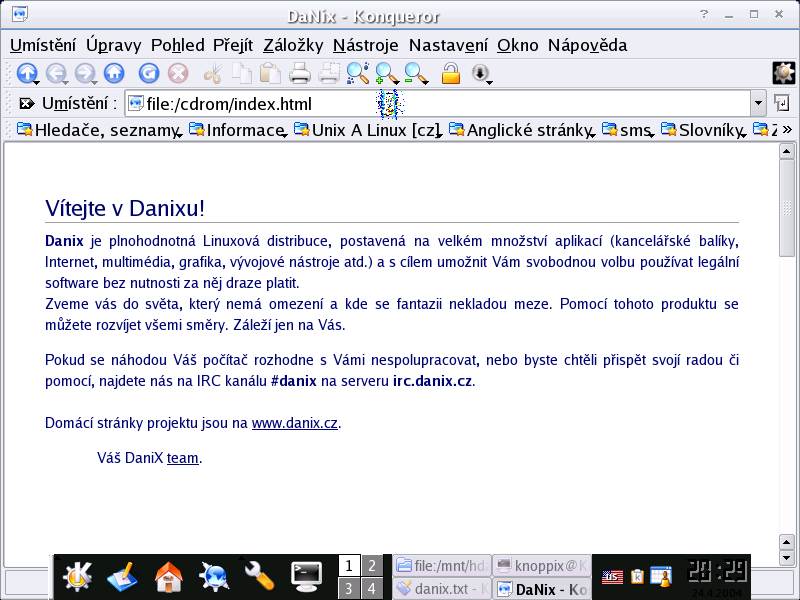Follow the team link
The height and width of the screenshot is (600, 800).
(x=183, y=458)
